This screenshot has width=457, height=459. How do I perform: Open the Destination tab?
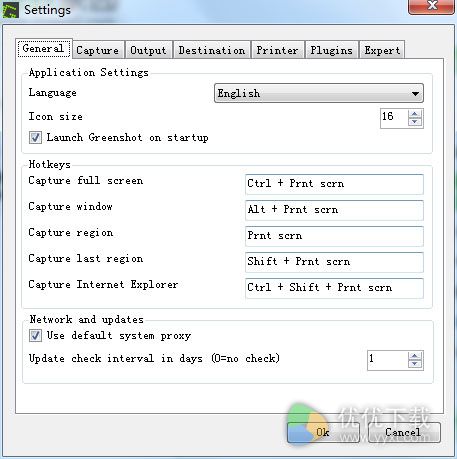coord(212,50)
